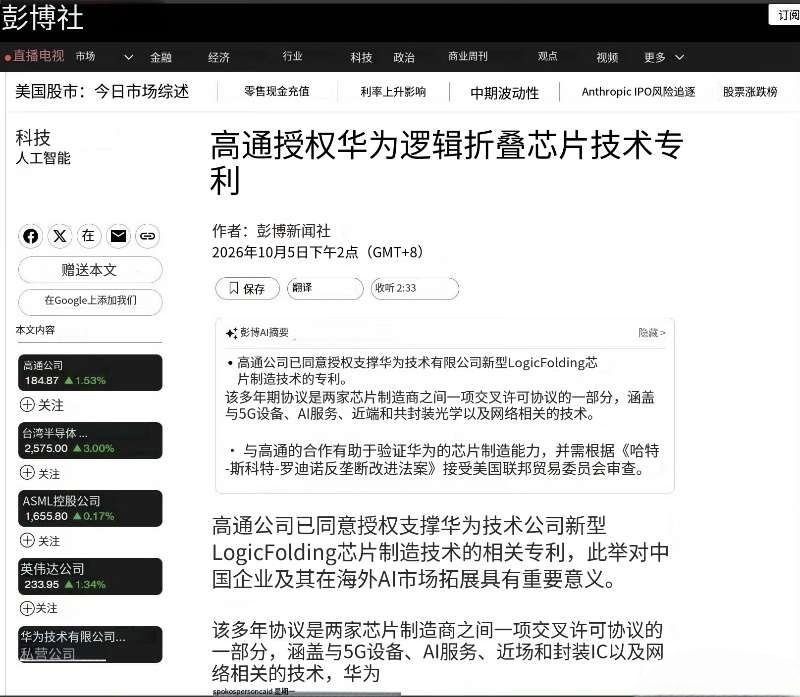Copy article link icon
This screenshot has height=697, width=800.
coord(147,236)
